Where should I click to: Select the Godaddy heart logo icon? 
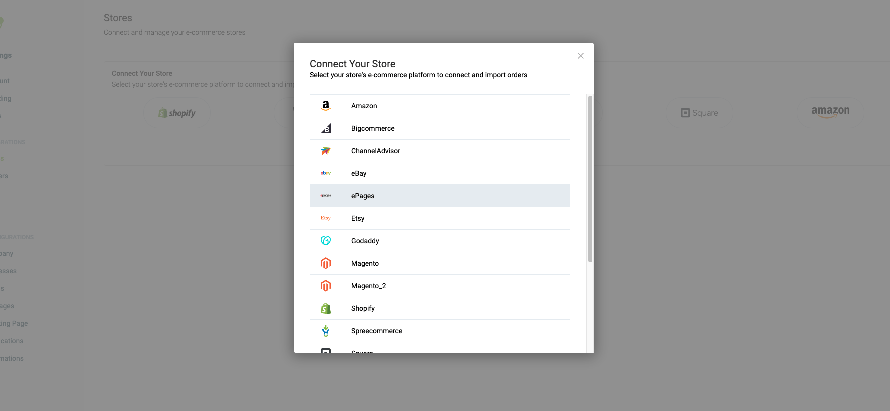[x=325, y=241]
